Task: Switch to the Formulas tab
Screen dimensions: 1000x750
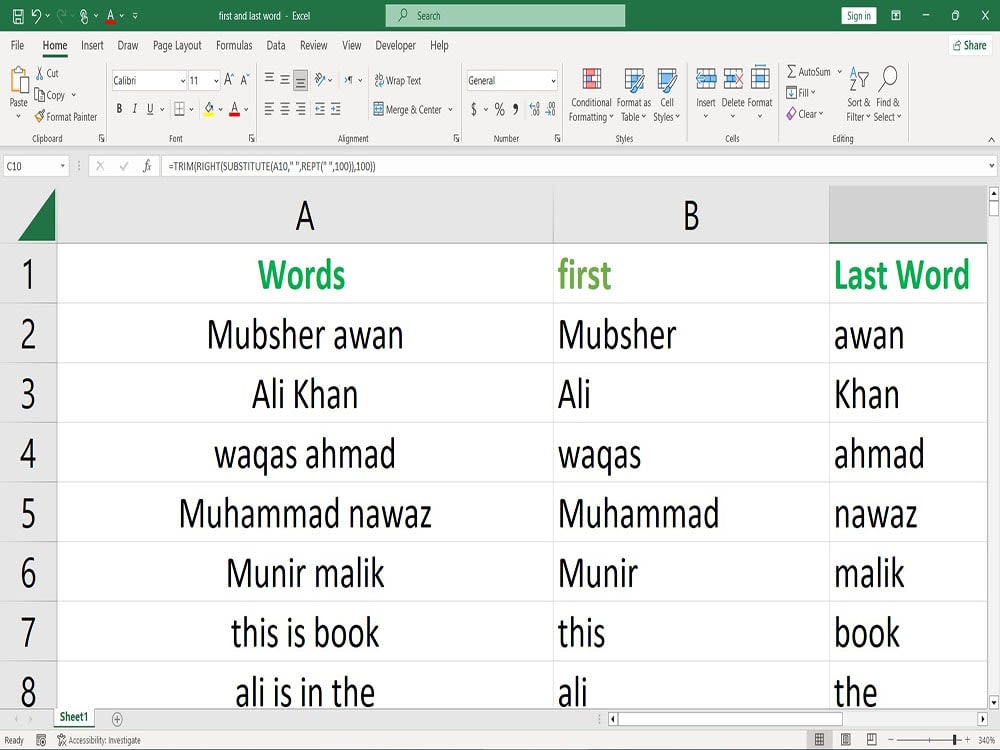Action: click(234, 45)
